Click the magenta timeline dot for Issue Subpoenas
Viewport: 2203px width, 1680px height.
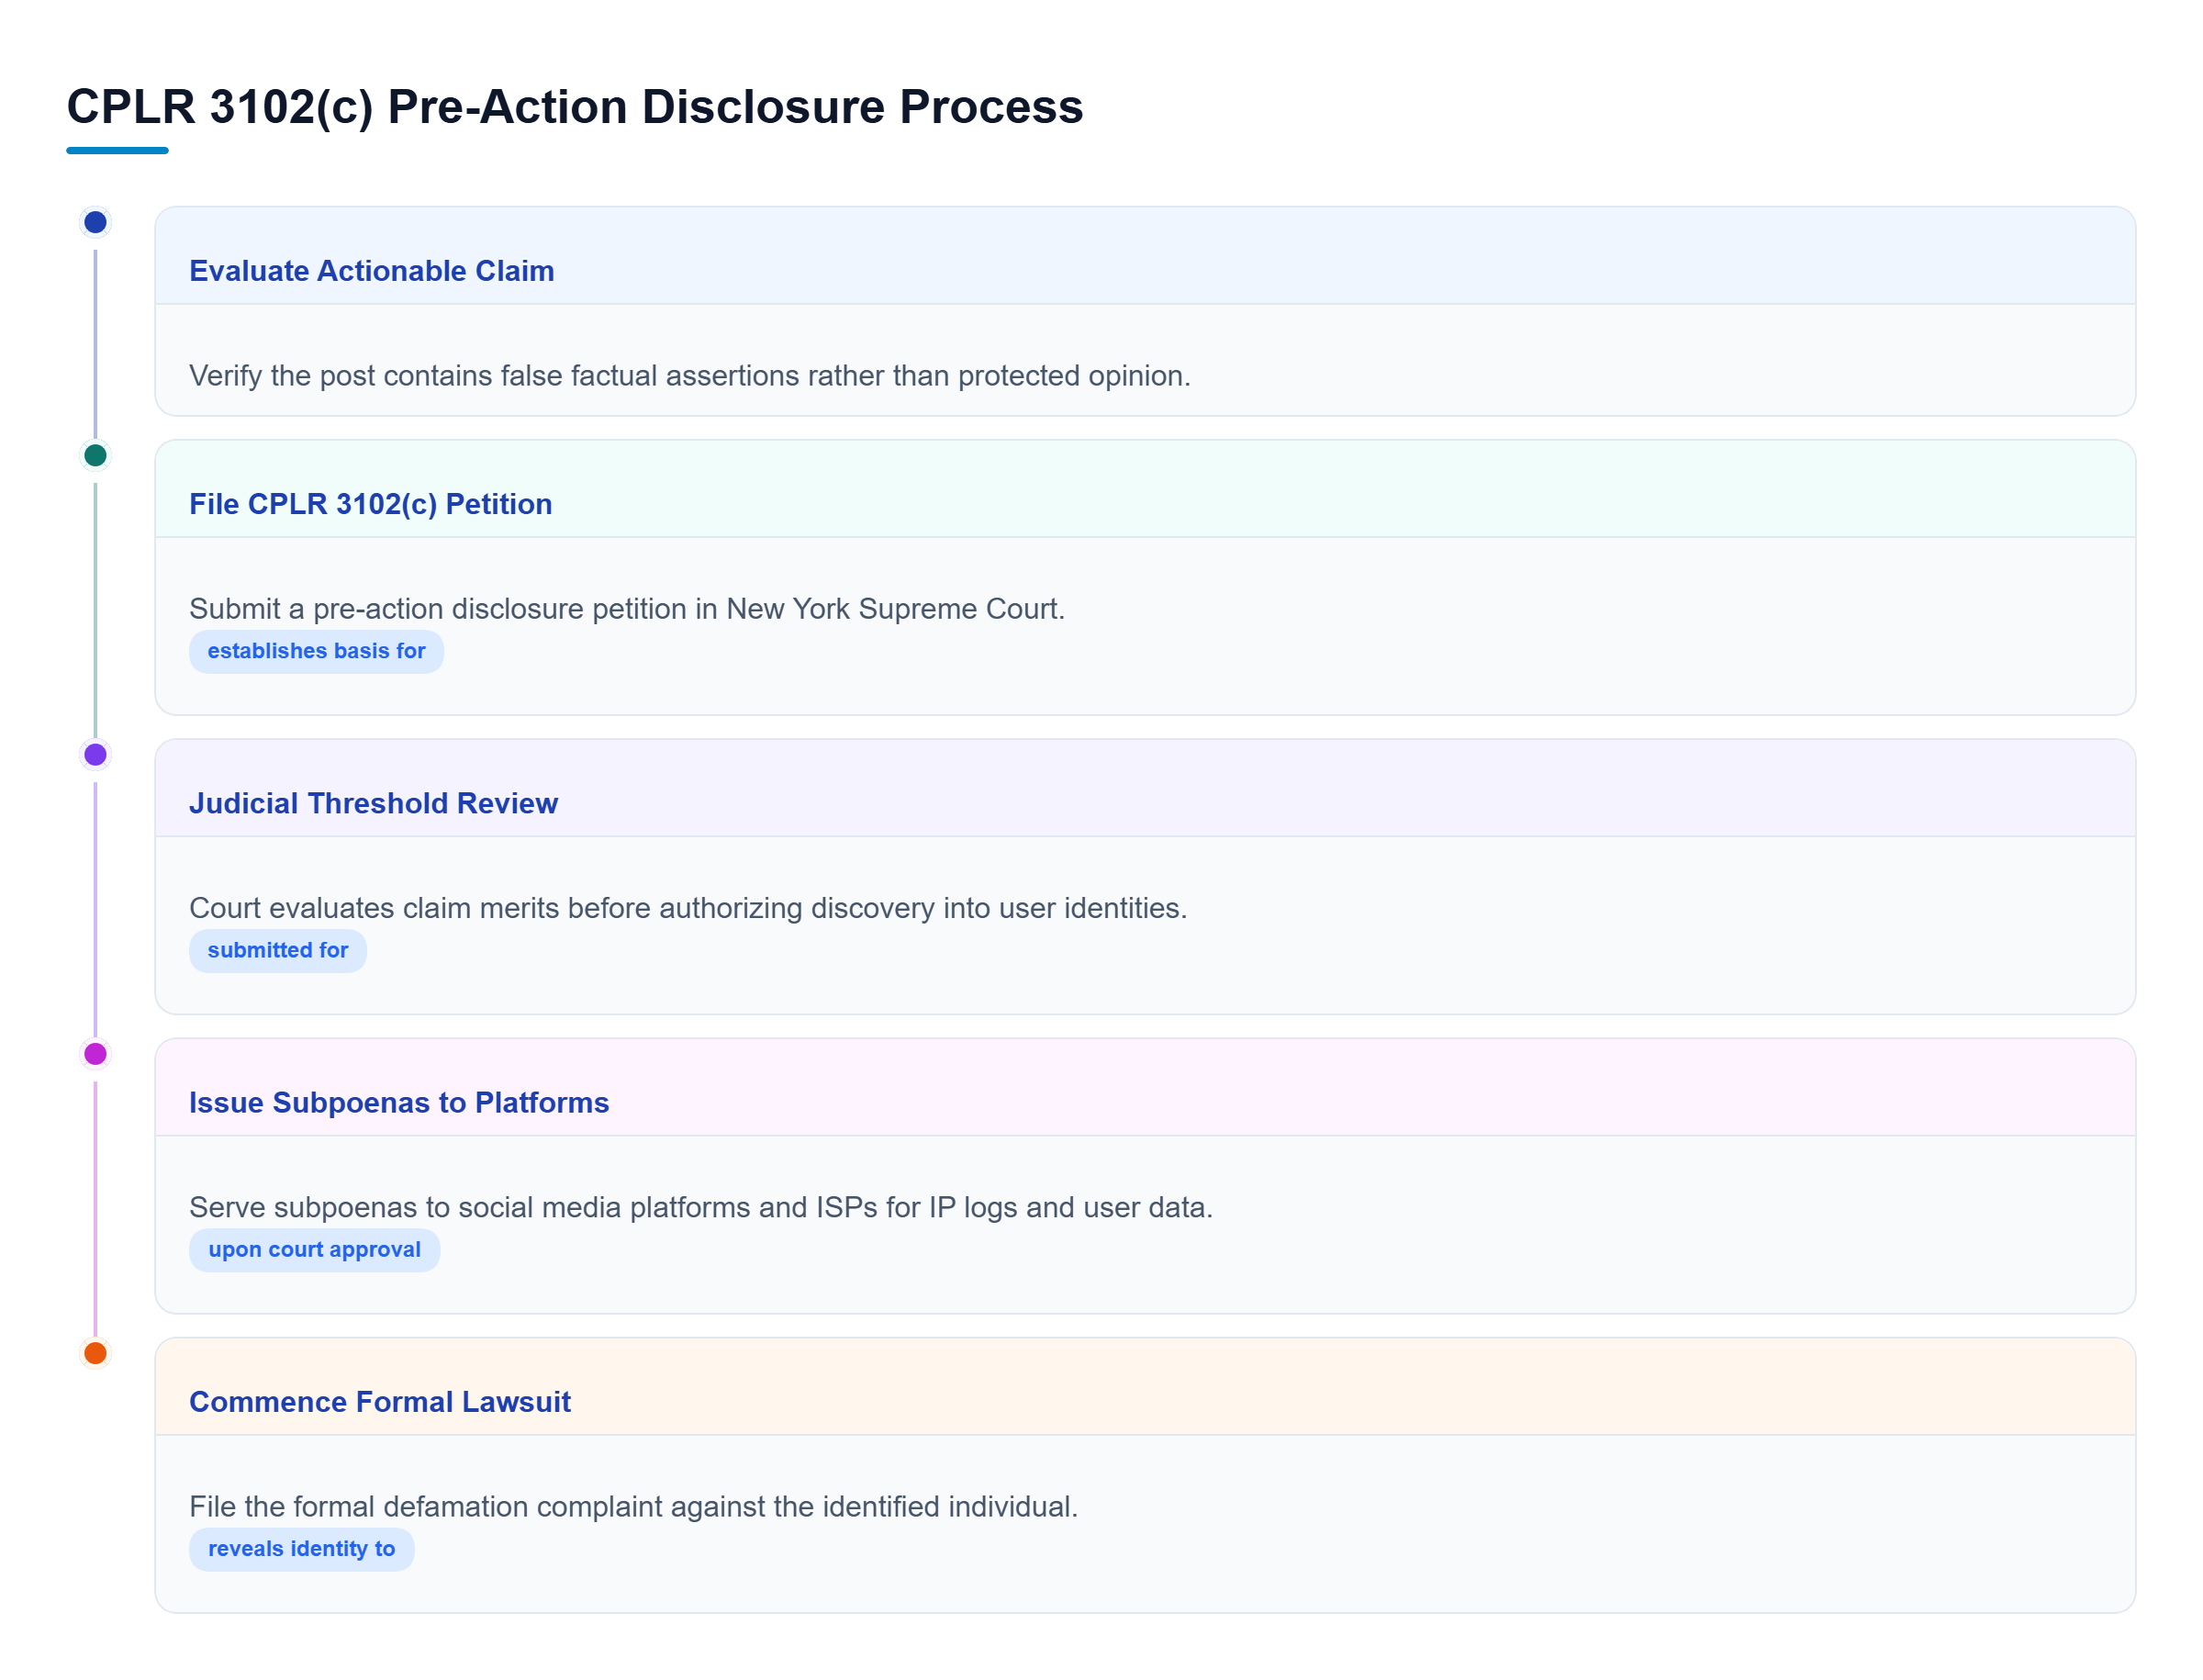tap(95, 1053)
